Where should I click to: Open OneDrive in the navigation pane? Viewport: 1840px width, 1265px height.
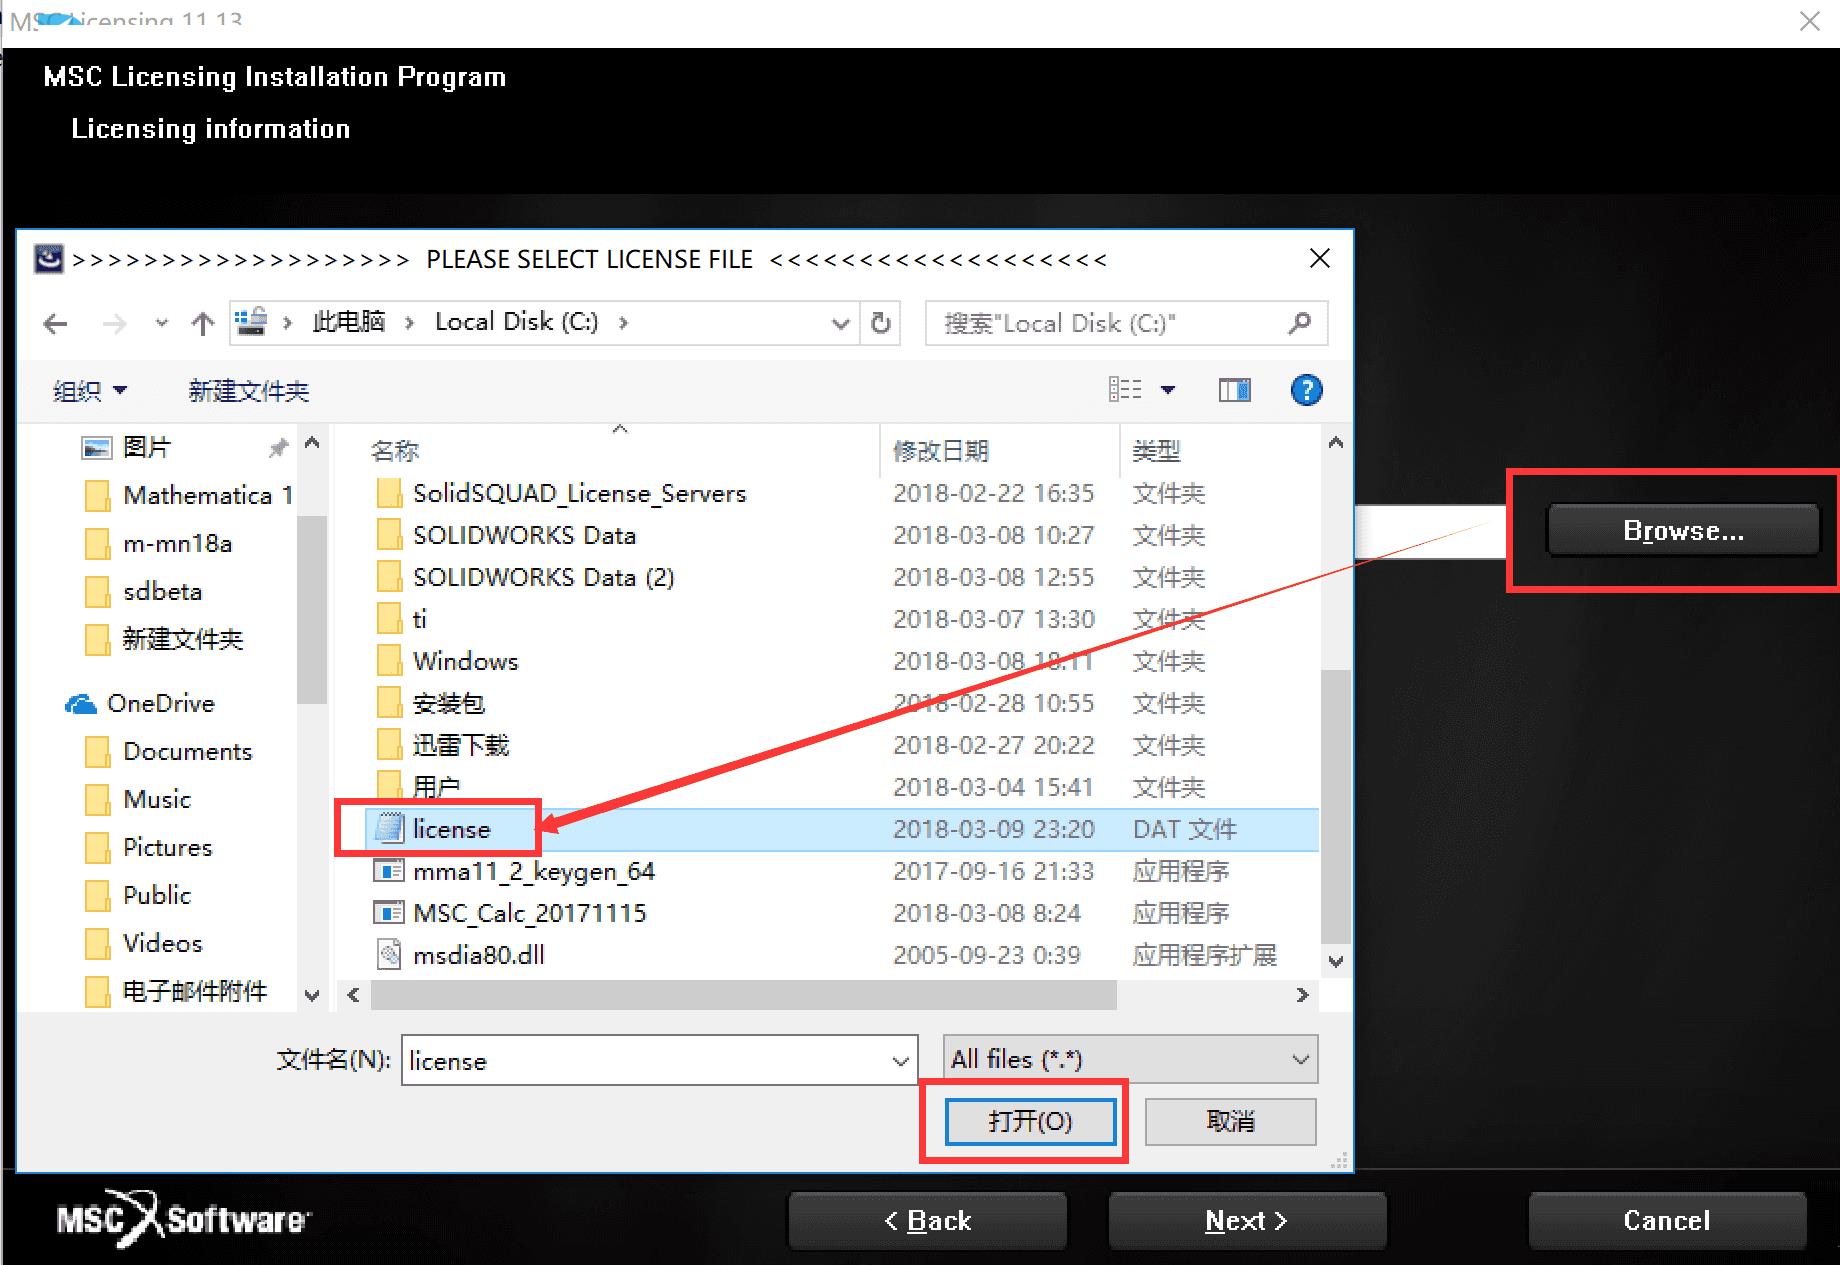coord(160,703)
